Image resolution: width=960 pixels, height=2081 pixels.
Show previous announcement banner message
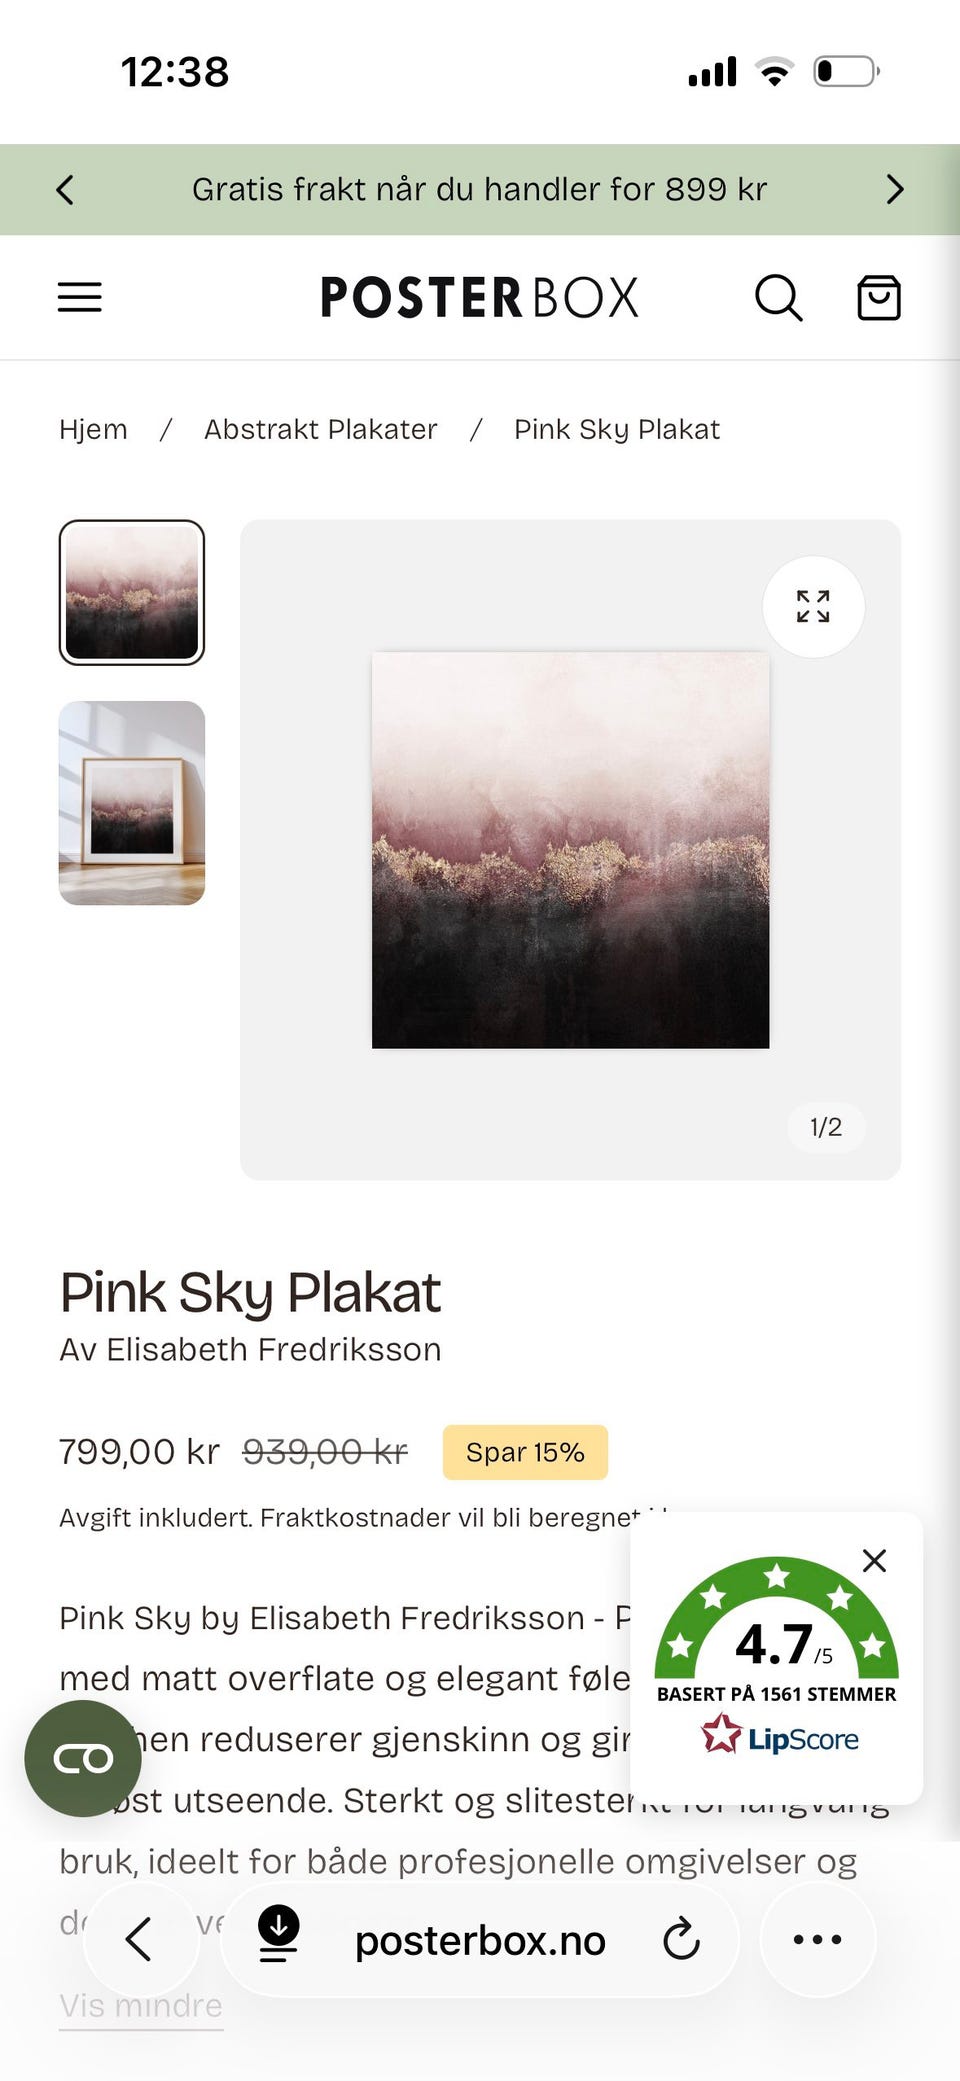65,189
